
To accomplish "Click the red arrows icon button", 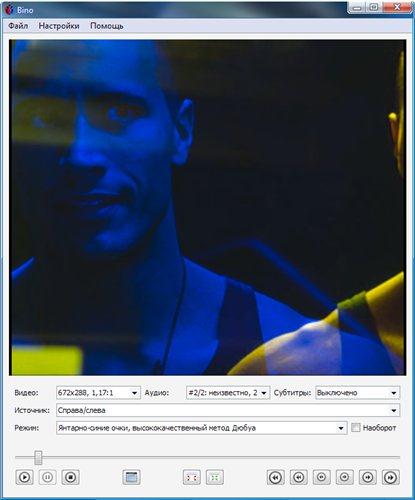I will click(x=192, y=477).
